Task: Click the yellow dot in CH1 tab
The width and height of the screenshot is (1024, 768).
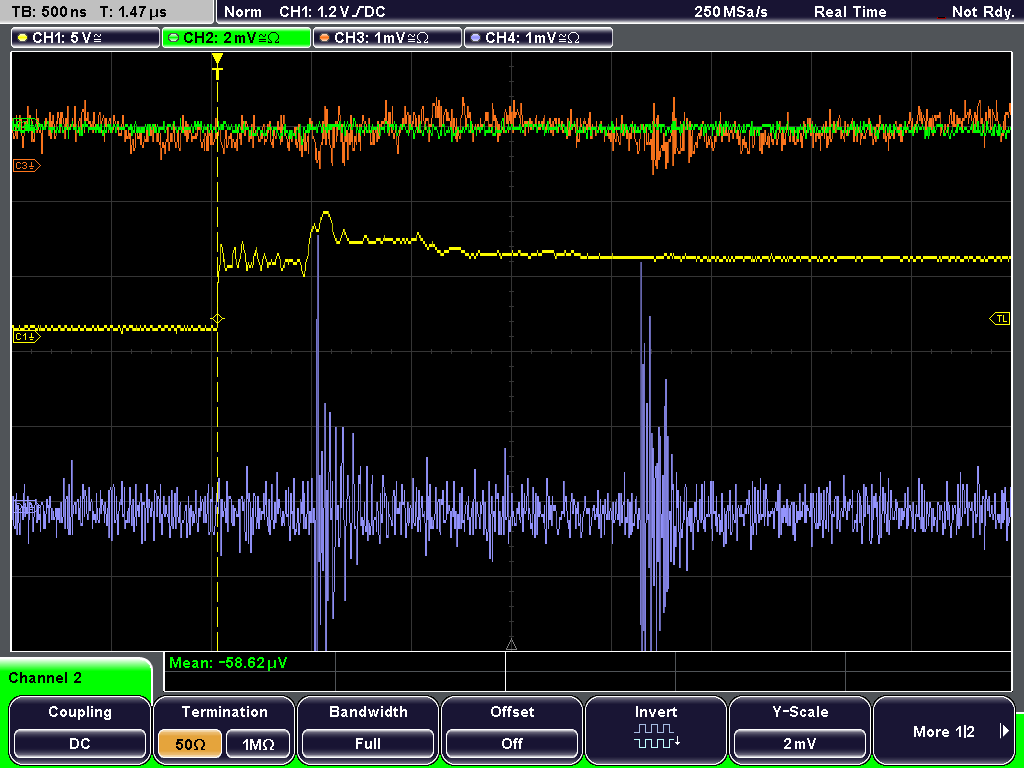Action: click(x=22, y=38)
